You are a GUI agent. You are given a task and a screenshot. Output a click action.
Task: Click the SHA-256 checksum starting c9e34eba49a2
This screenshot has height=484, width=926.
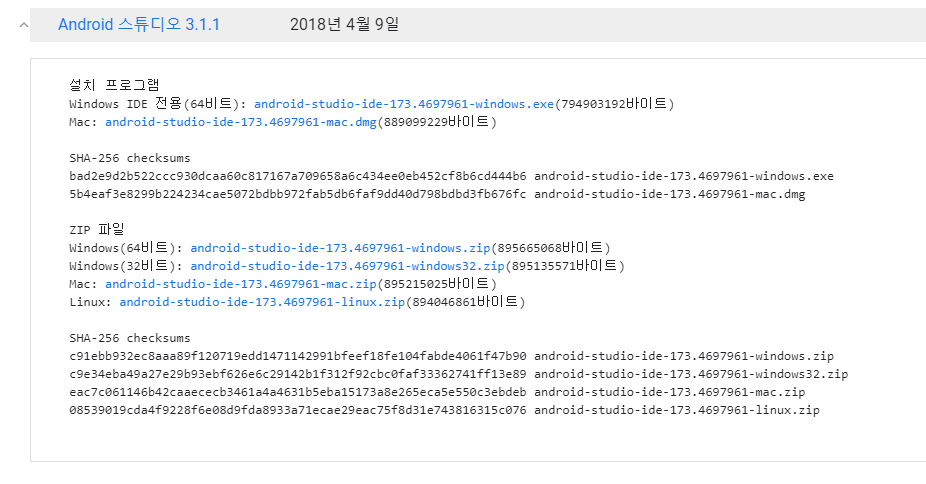[298, 374]
